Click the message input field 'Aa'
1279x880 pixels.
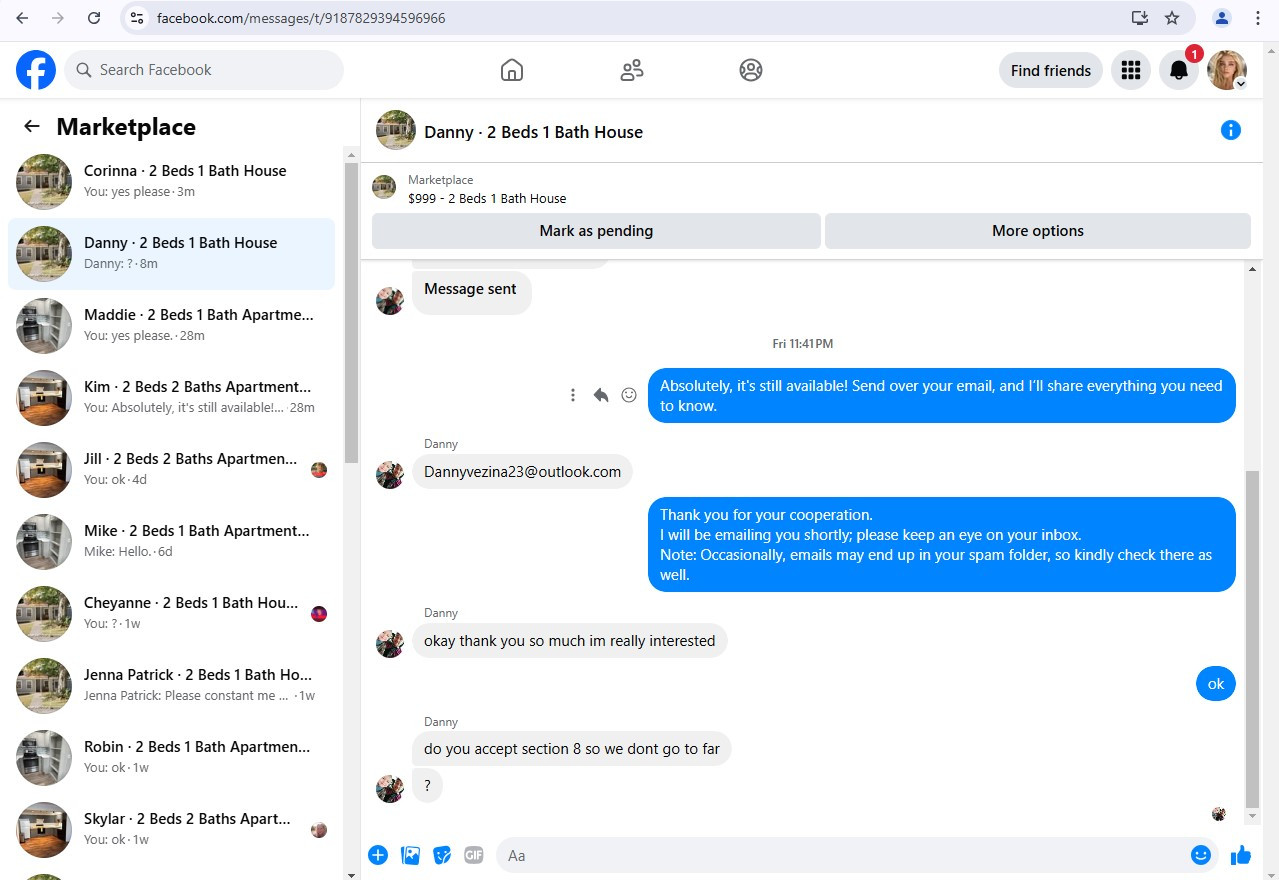point(858,855)
